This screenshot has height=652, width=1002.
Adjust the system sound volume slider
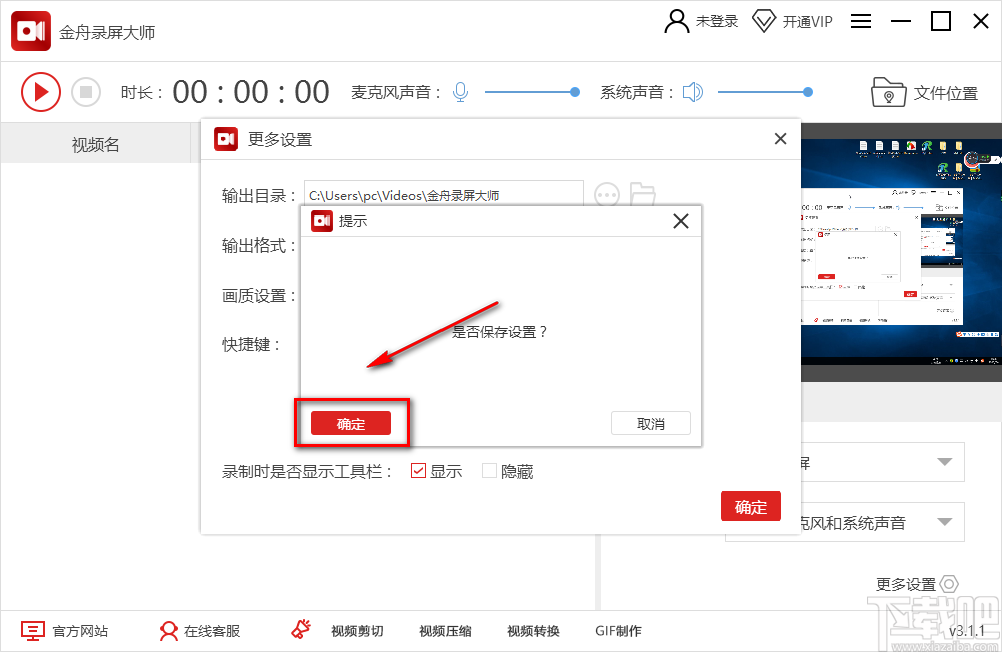tap(765, 92)
